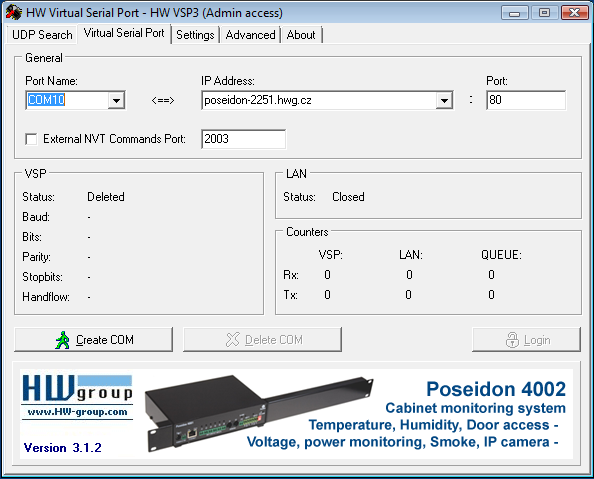Click the Poseidon 4002 heading text
594x479 pixels.
pos(496,389)
